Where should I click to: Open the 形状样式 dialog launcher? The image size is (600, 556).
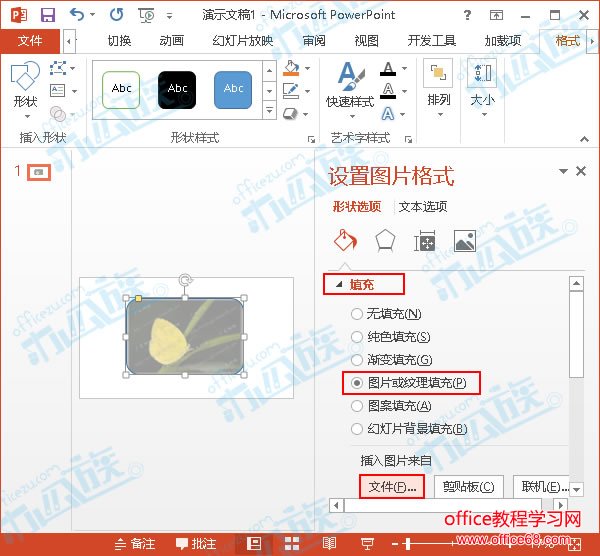pos(311,139)
